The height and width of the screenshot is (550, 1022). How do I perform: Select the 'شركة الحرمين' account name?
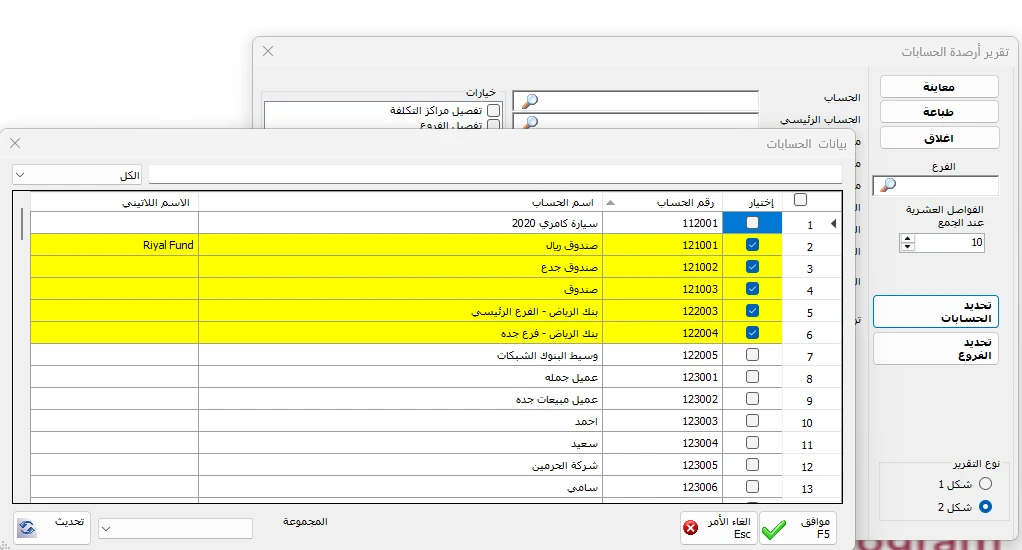[x=401, y=465]
